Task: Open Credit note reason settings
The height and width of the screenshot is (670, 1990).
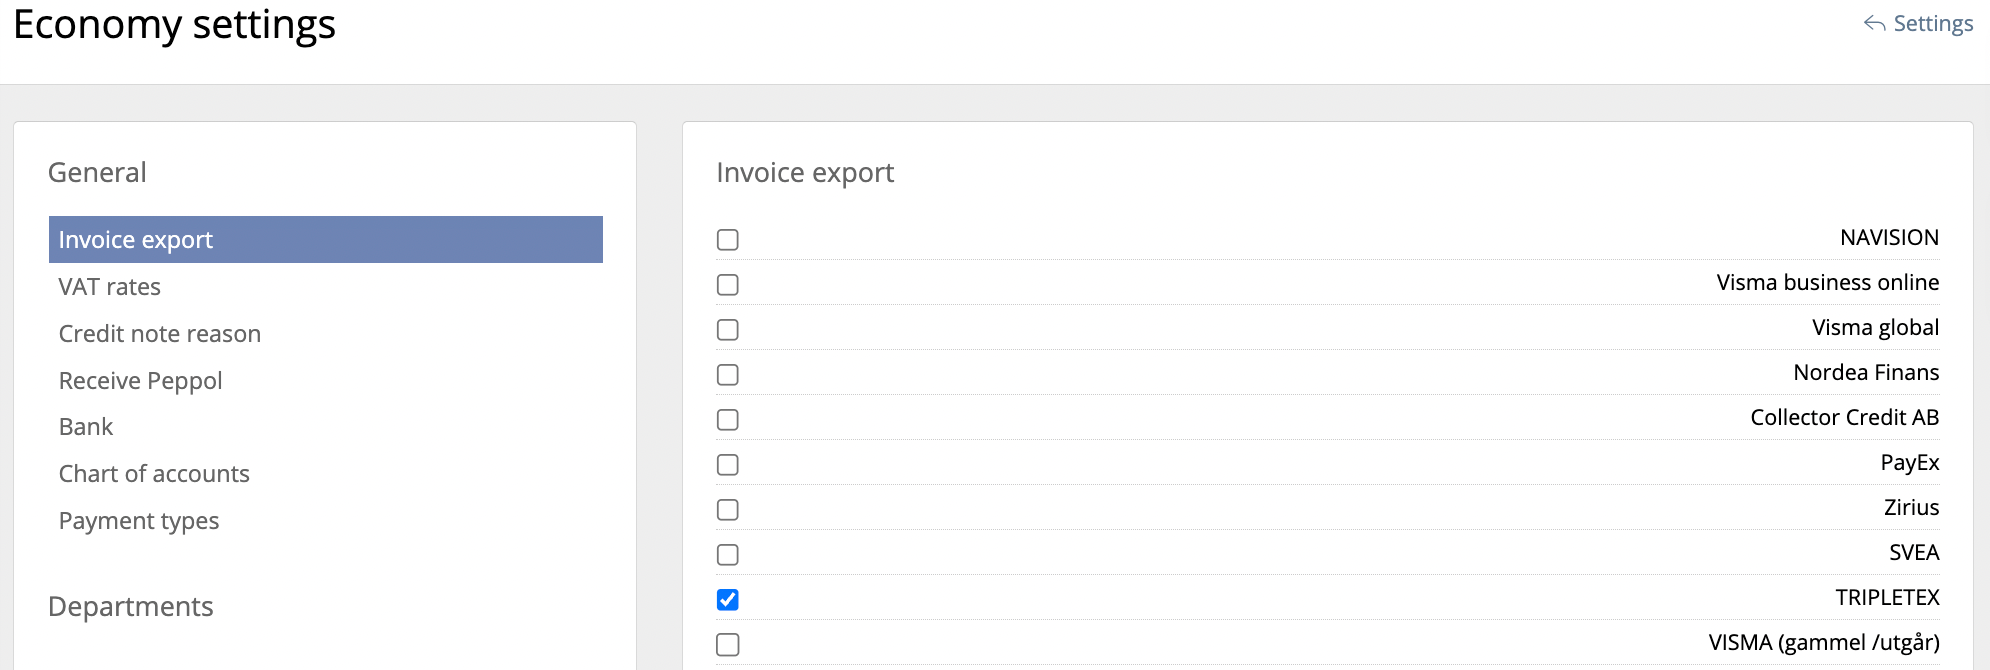Action: click(x=160, y=334)
